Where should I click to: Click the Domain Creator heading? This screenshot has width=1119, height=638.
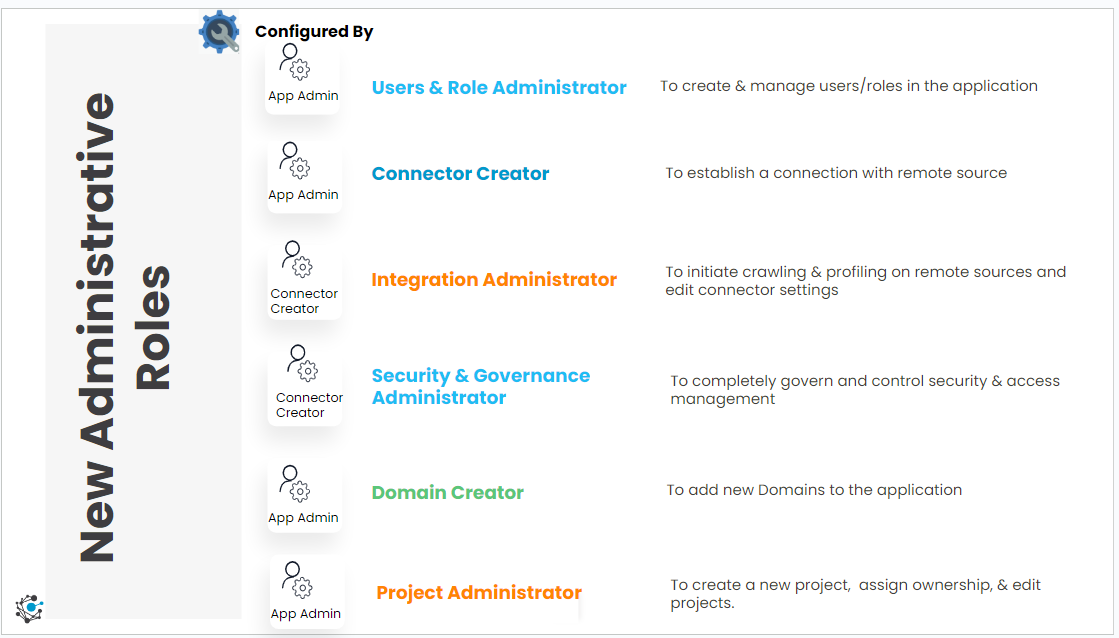pos(447,492)
